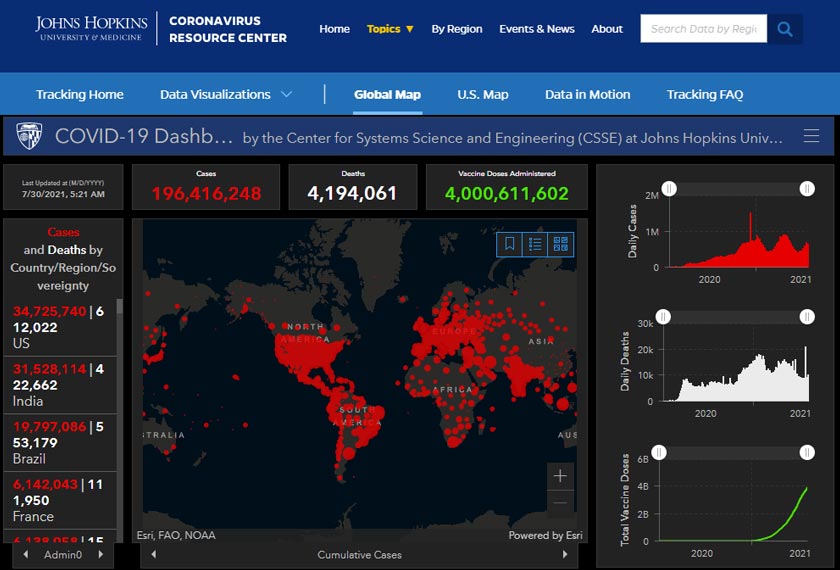840x570 pixels.
Task: Zoom out on the map
Action: point(560,502)
